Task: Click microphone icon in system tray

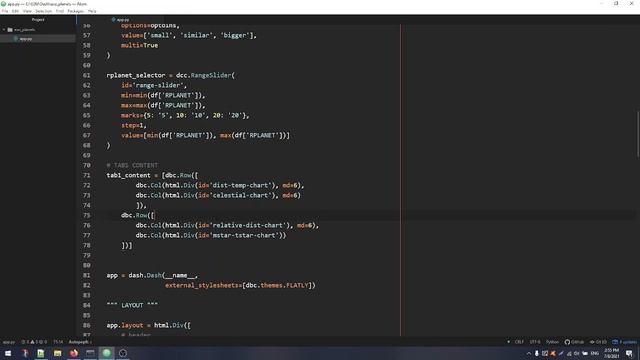Action: point(537,353)
